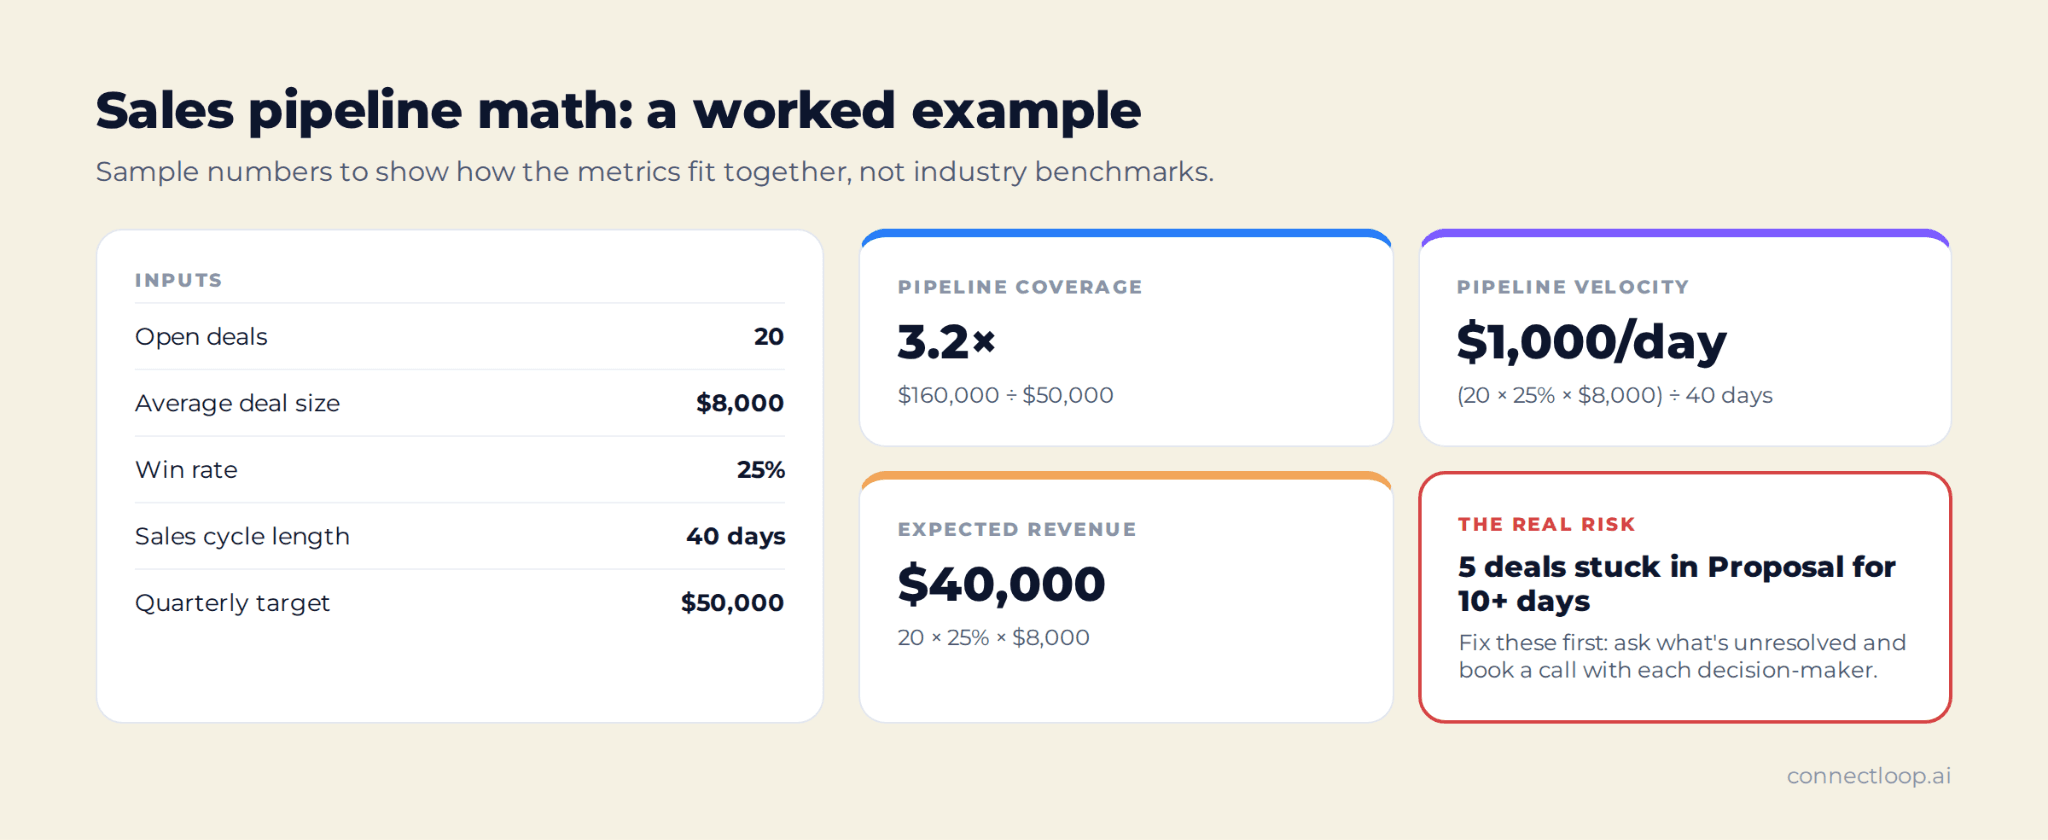Screen dimensions: 2048x840
Task: Select the Open deals row
Action: pyautogui.click(x=460, y=337)
